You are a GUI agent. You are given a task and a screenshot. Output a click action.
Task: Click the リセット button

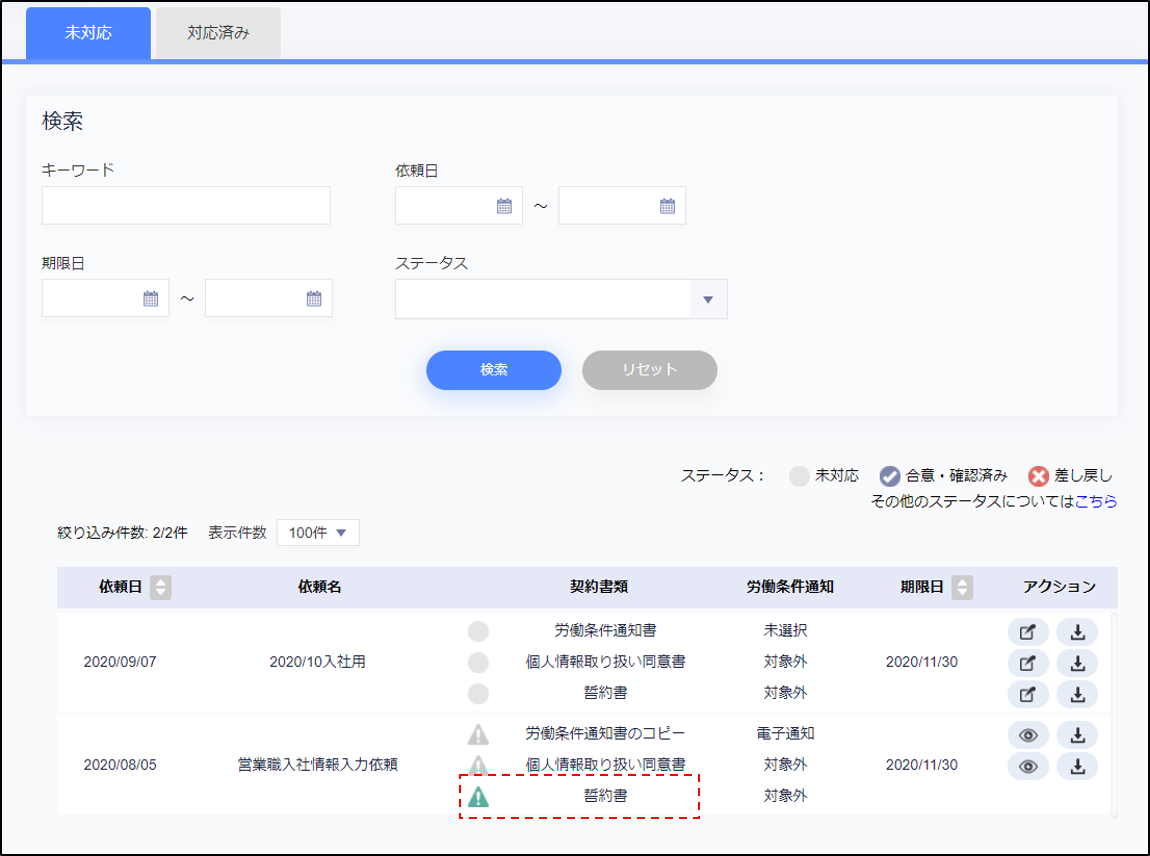pos(650,370)
